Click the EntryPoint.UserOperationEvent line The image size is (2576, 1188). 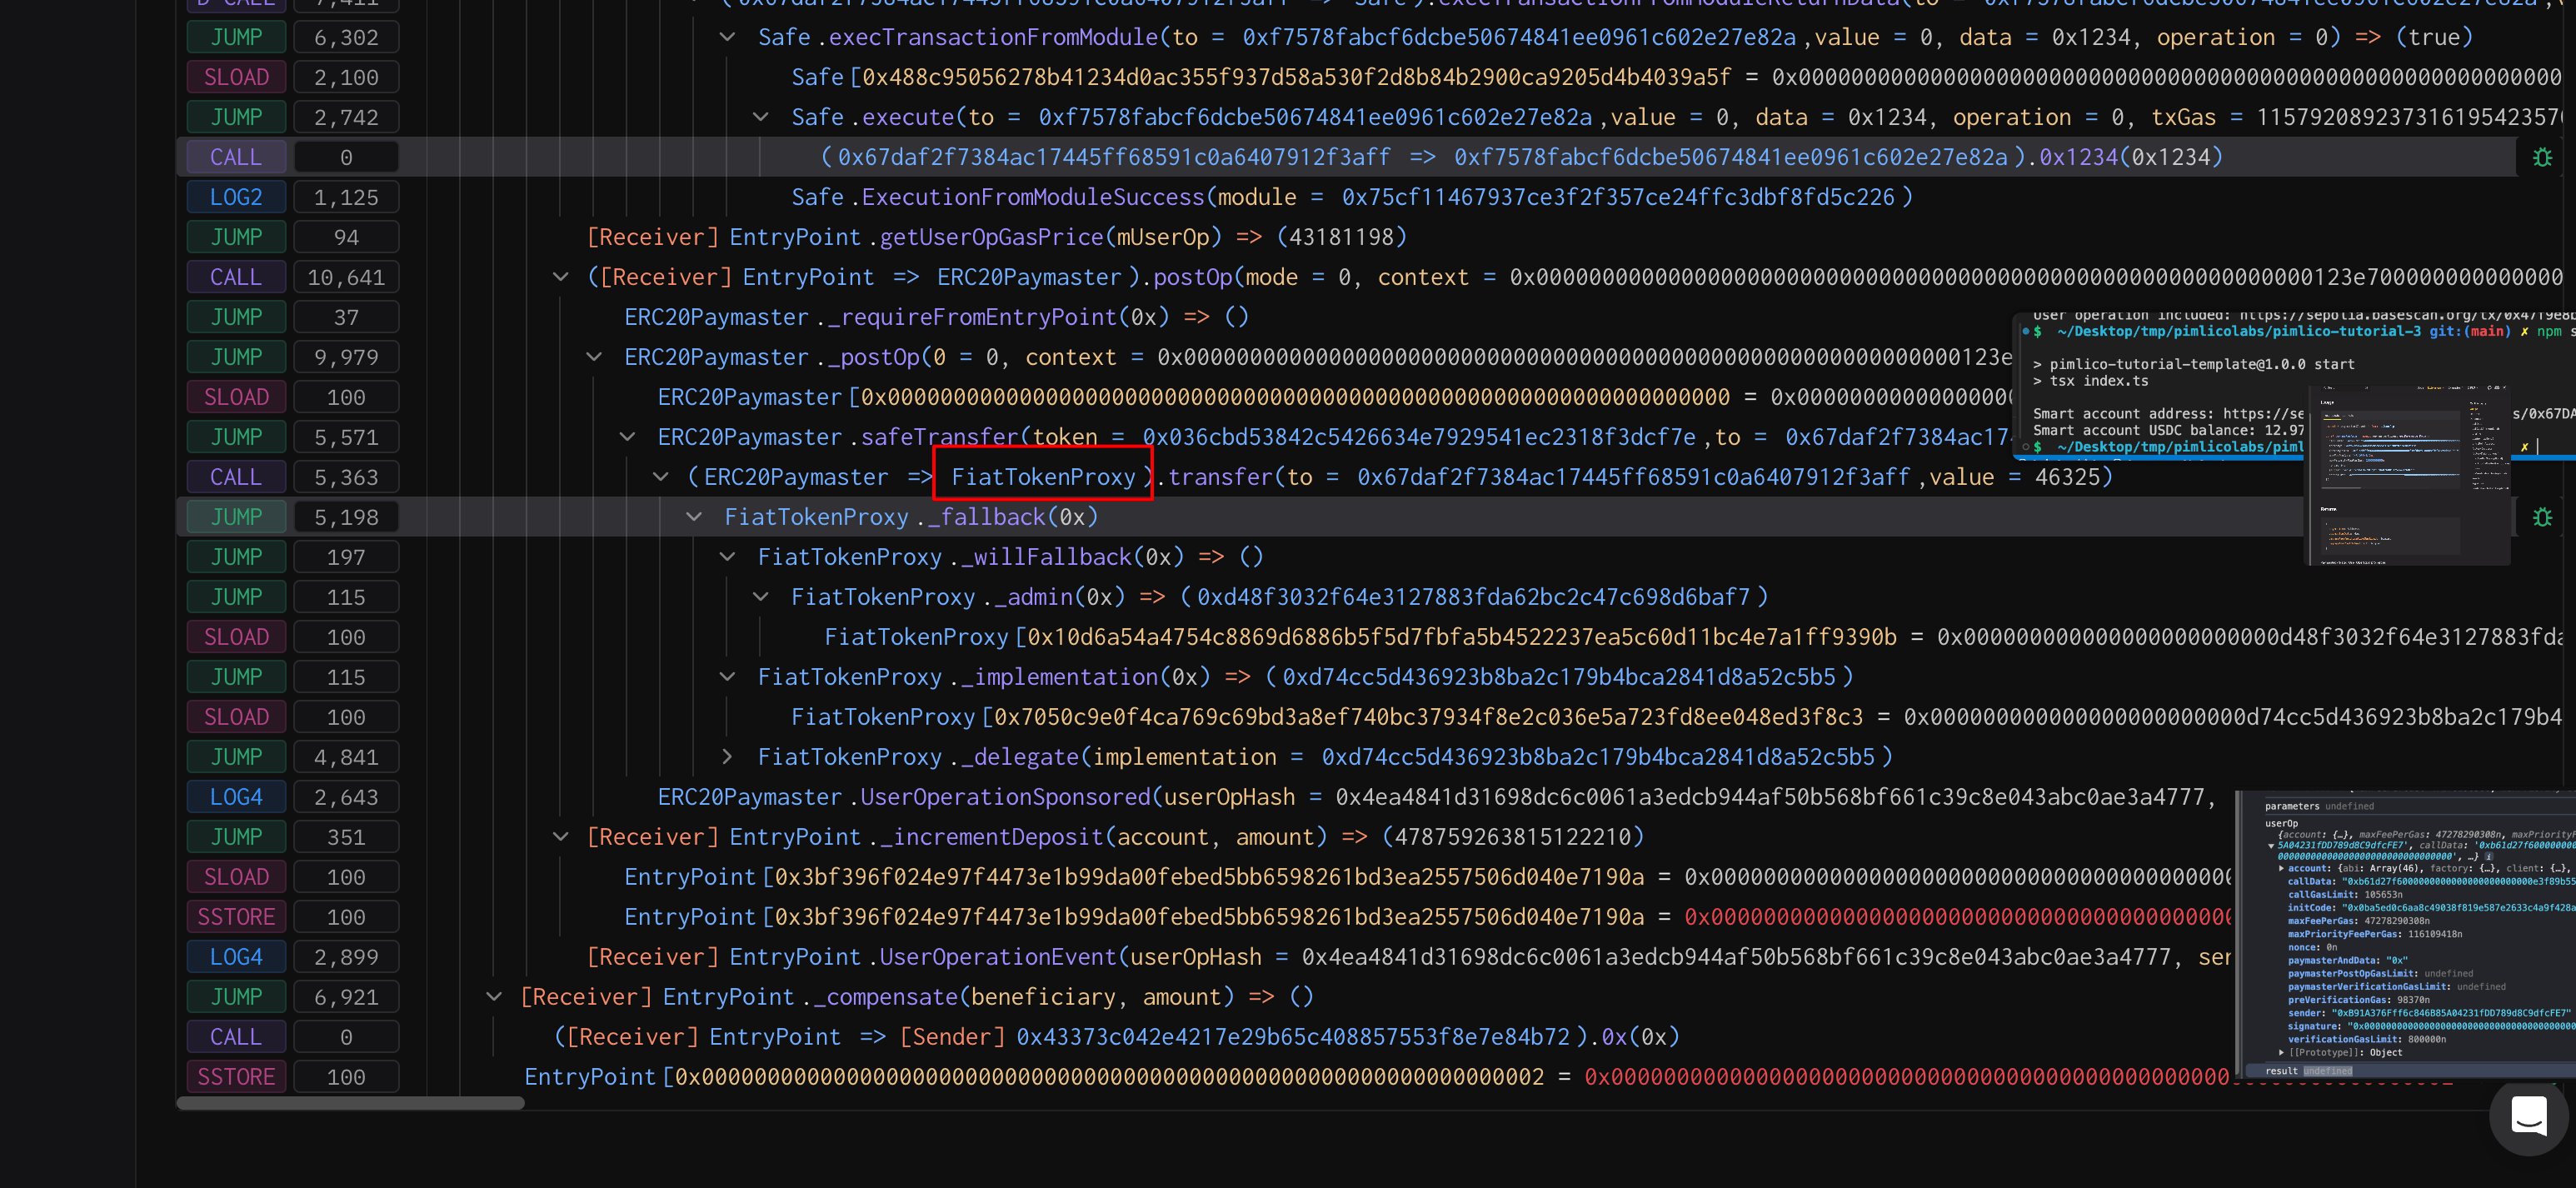tap(1409, 957)
